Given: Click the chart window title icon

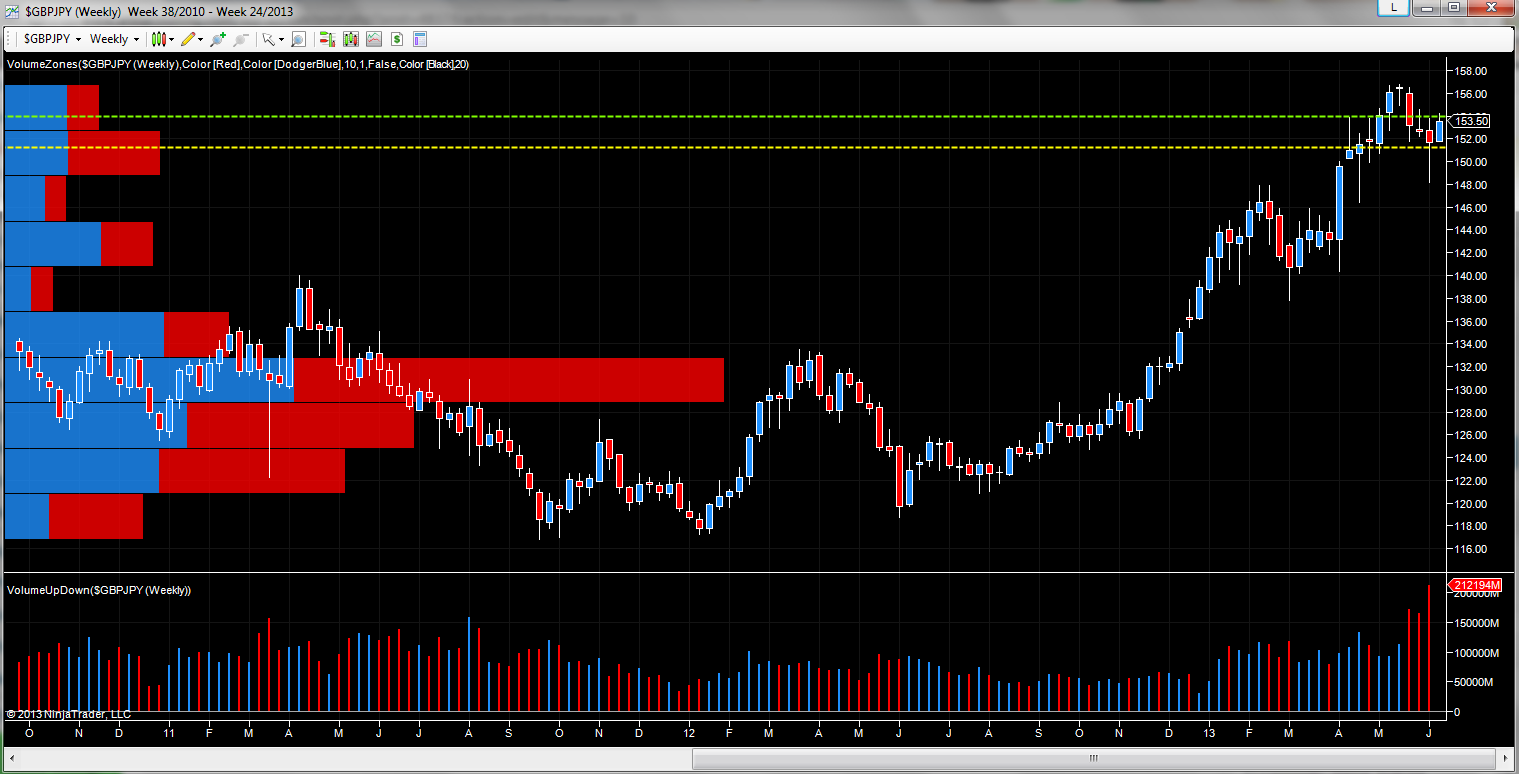Looking at the screenshot, I should (x=13, y=11).
